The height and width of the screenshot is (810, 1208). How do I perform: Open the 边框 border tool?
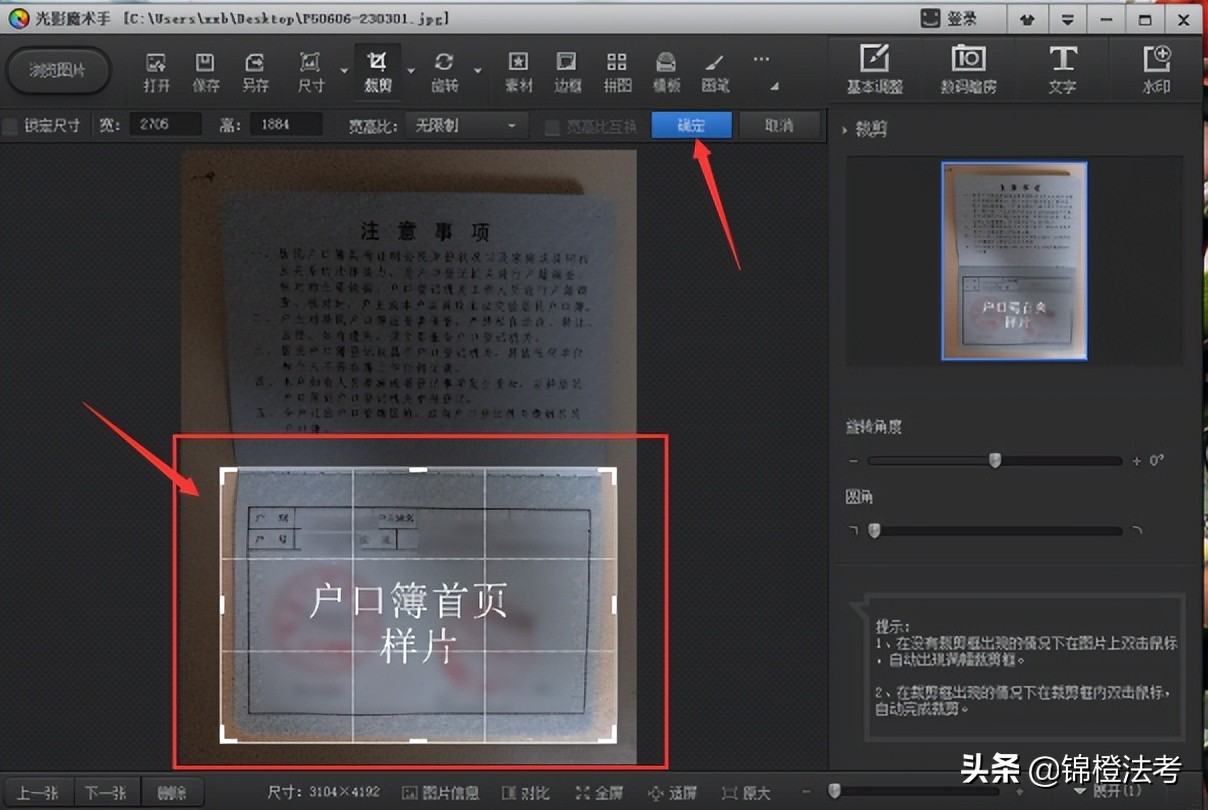click(x=567, y=69)
